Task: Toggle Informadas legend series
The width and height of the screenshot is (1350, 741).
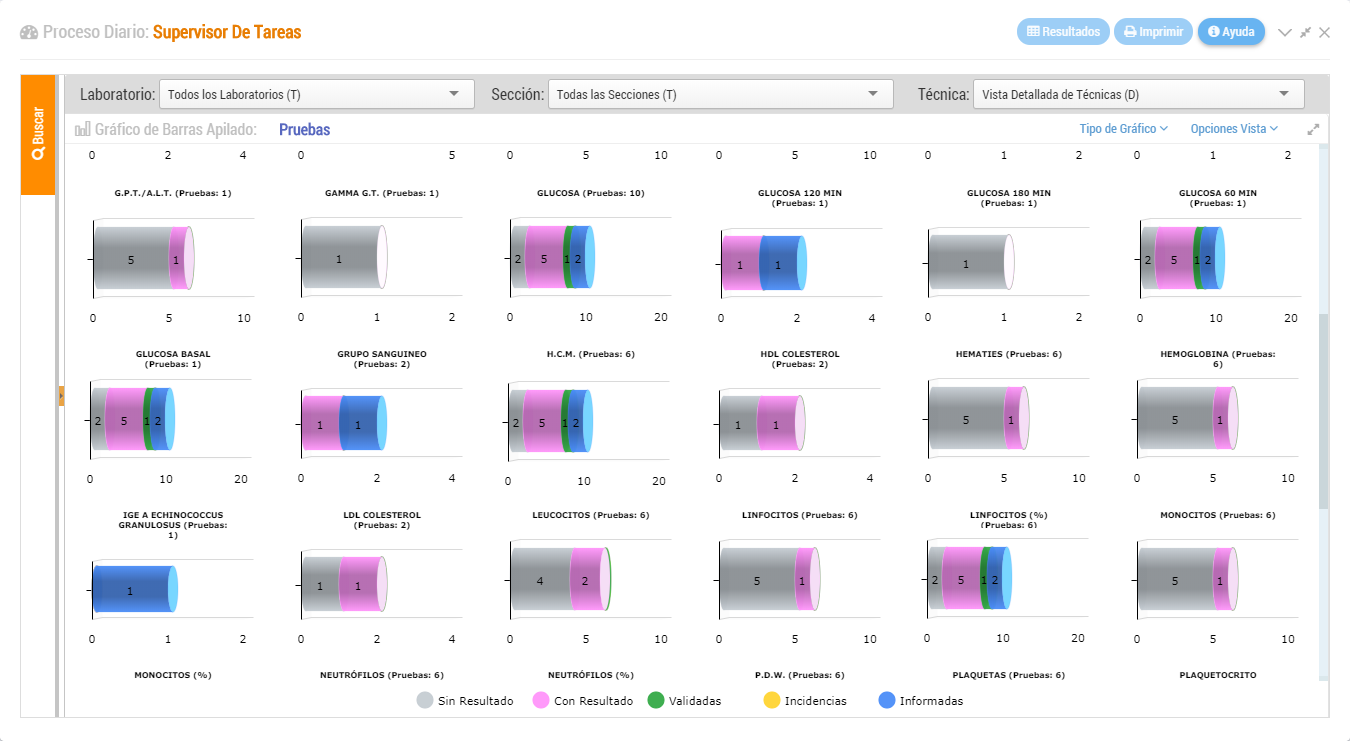Action: click(x=921, y=701)
